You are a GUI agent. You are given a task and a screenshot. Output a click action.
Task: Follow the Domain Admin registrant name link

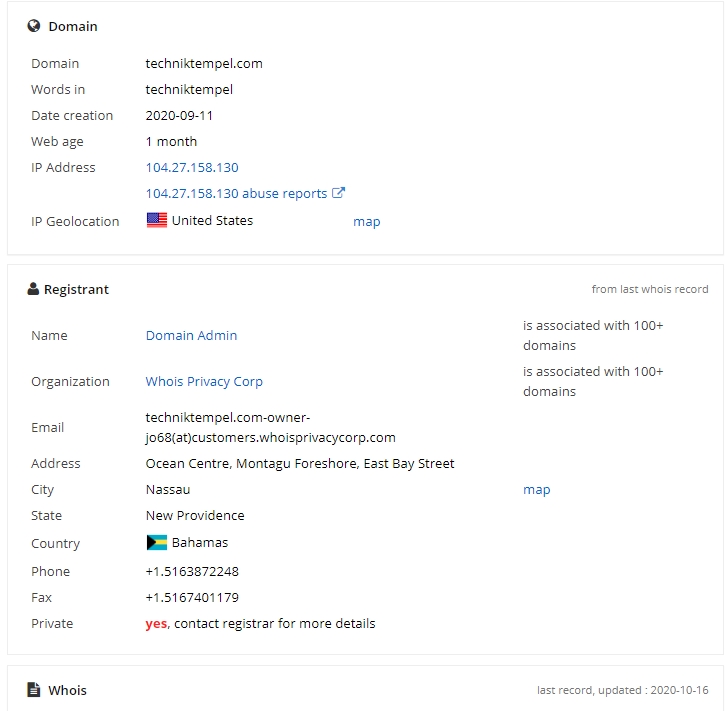[x=191, y=336]
